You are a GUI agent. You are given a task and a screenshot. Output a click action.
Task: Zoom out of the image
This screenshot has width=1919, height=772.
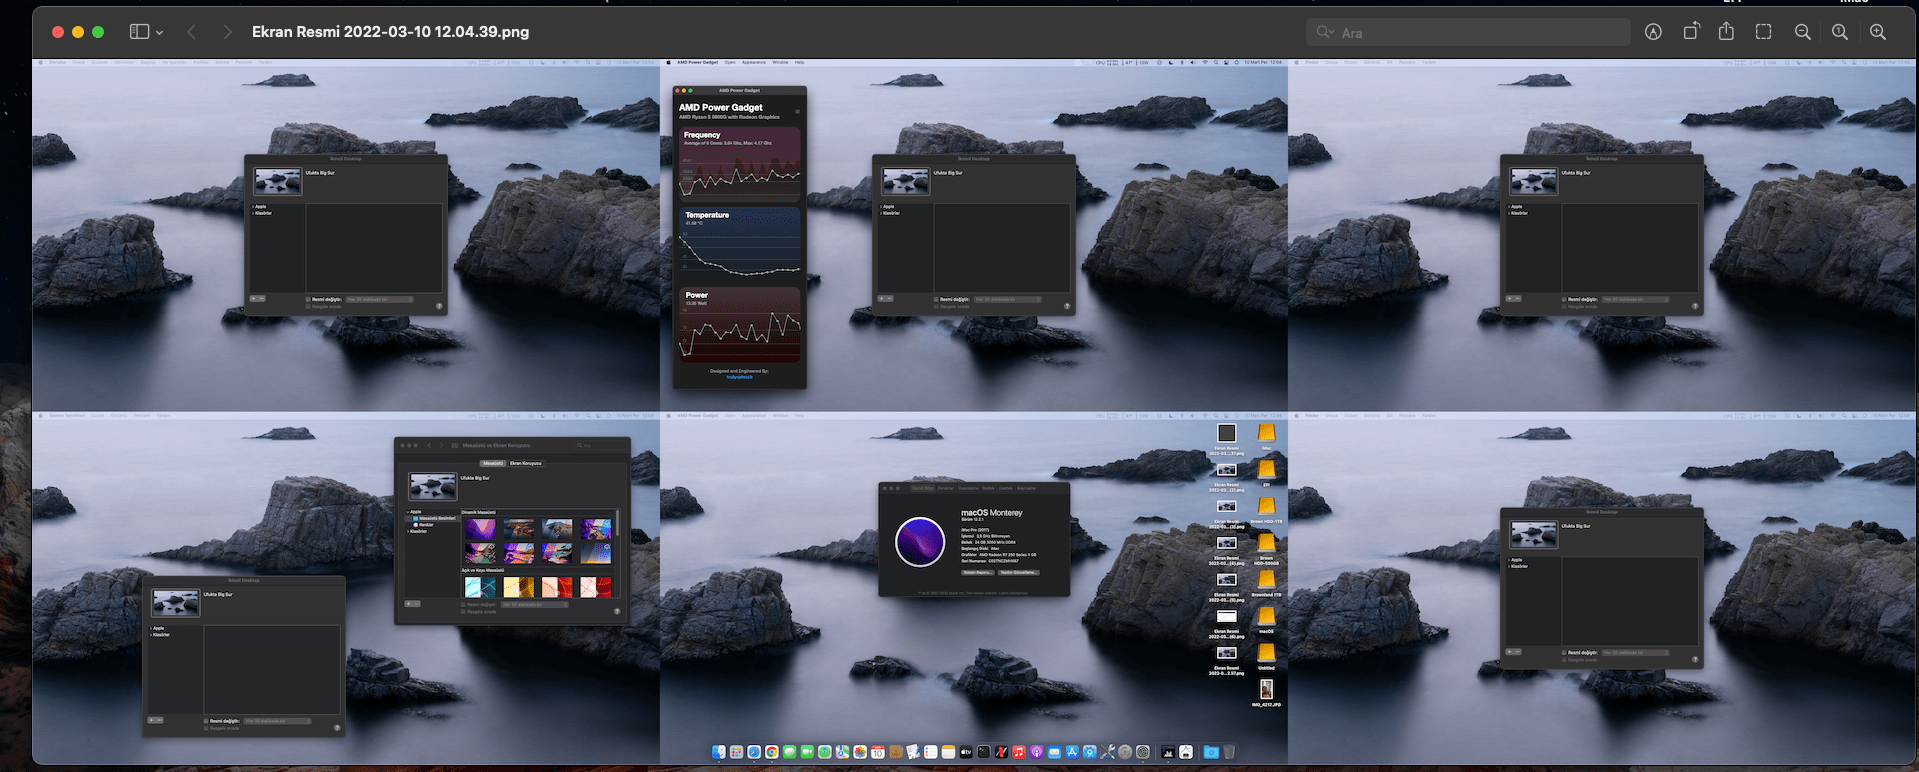coord(1802,32)
